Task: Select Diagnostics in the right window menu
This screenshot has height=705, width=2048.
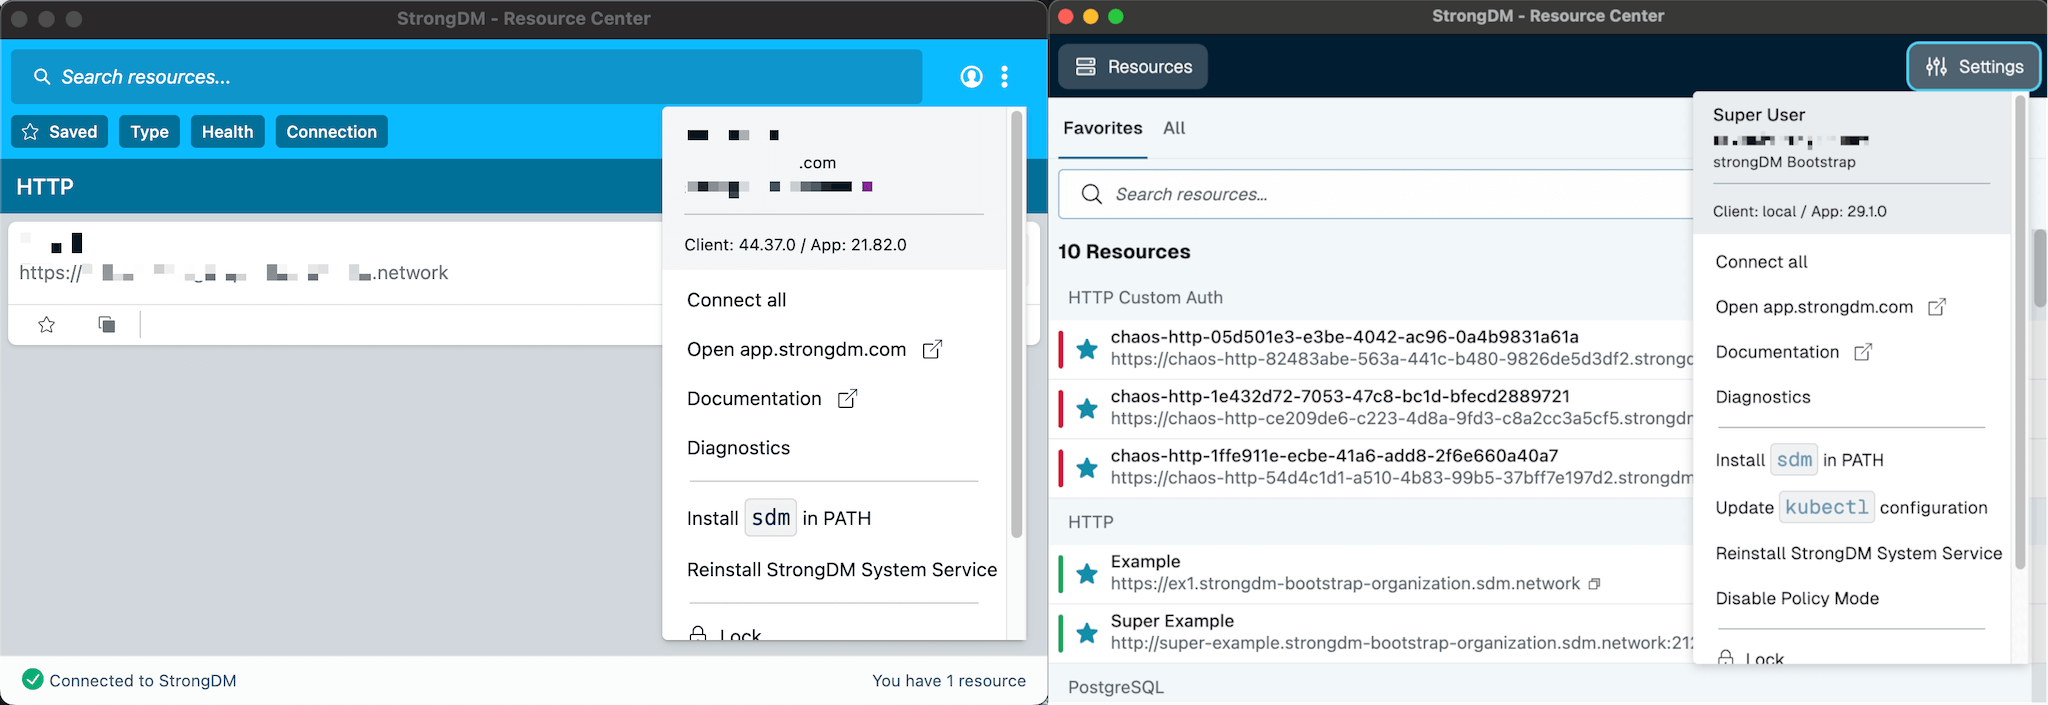Action: [x=1763, y=397]
